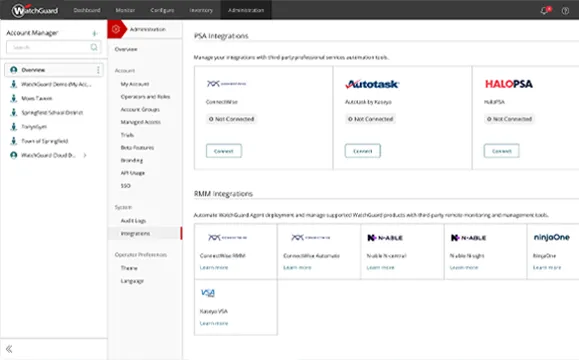579x360 pixels.
Task: Open Theme preferences
Action: coord(129,268)
